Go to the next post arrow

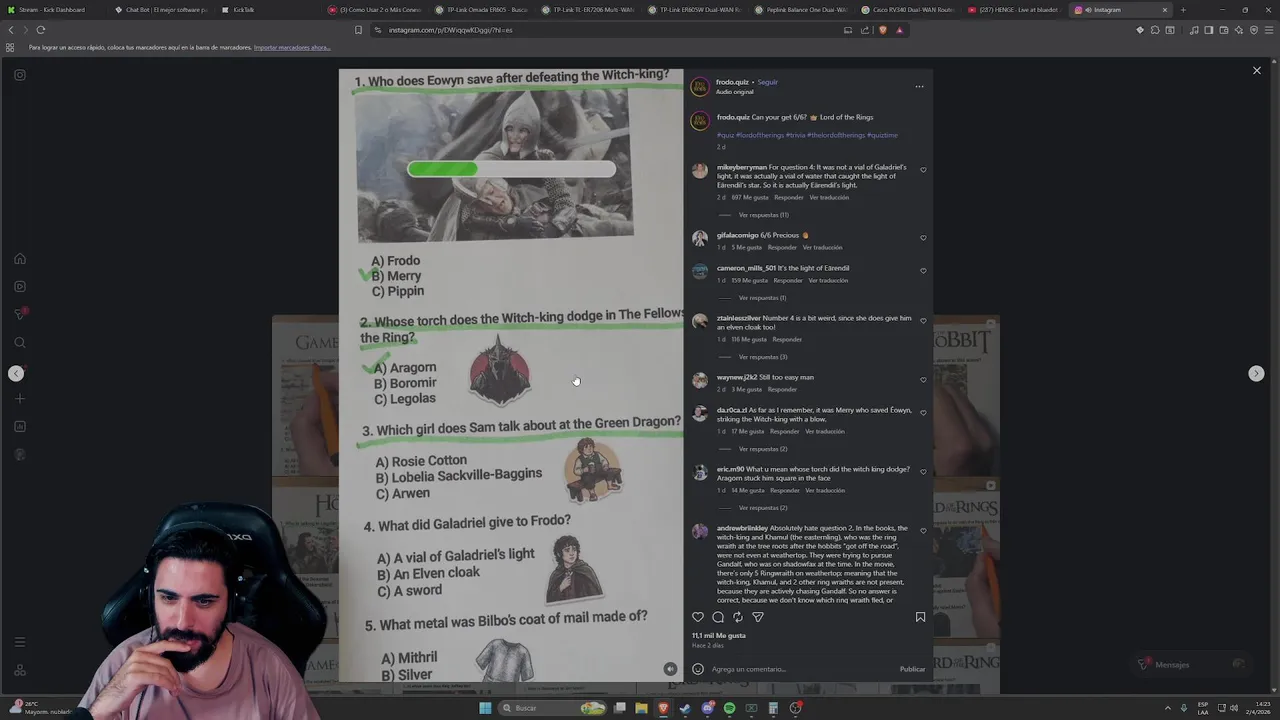coord(1256,373)
